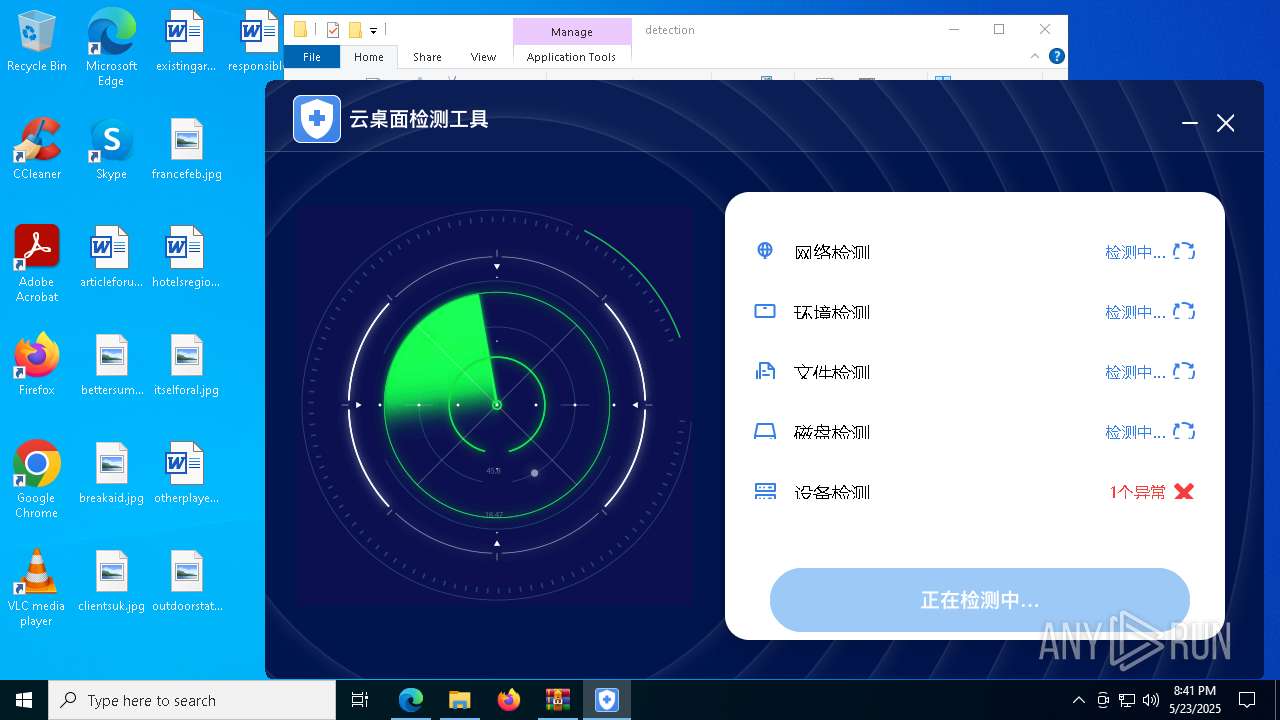The height and width of the screenshot is (720, 1280).
Task: Open WinRAR from the taskbar
Action: point(557,700)
